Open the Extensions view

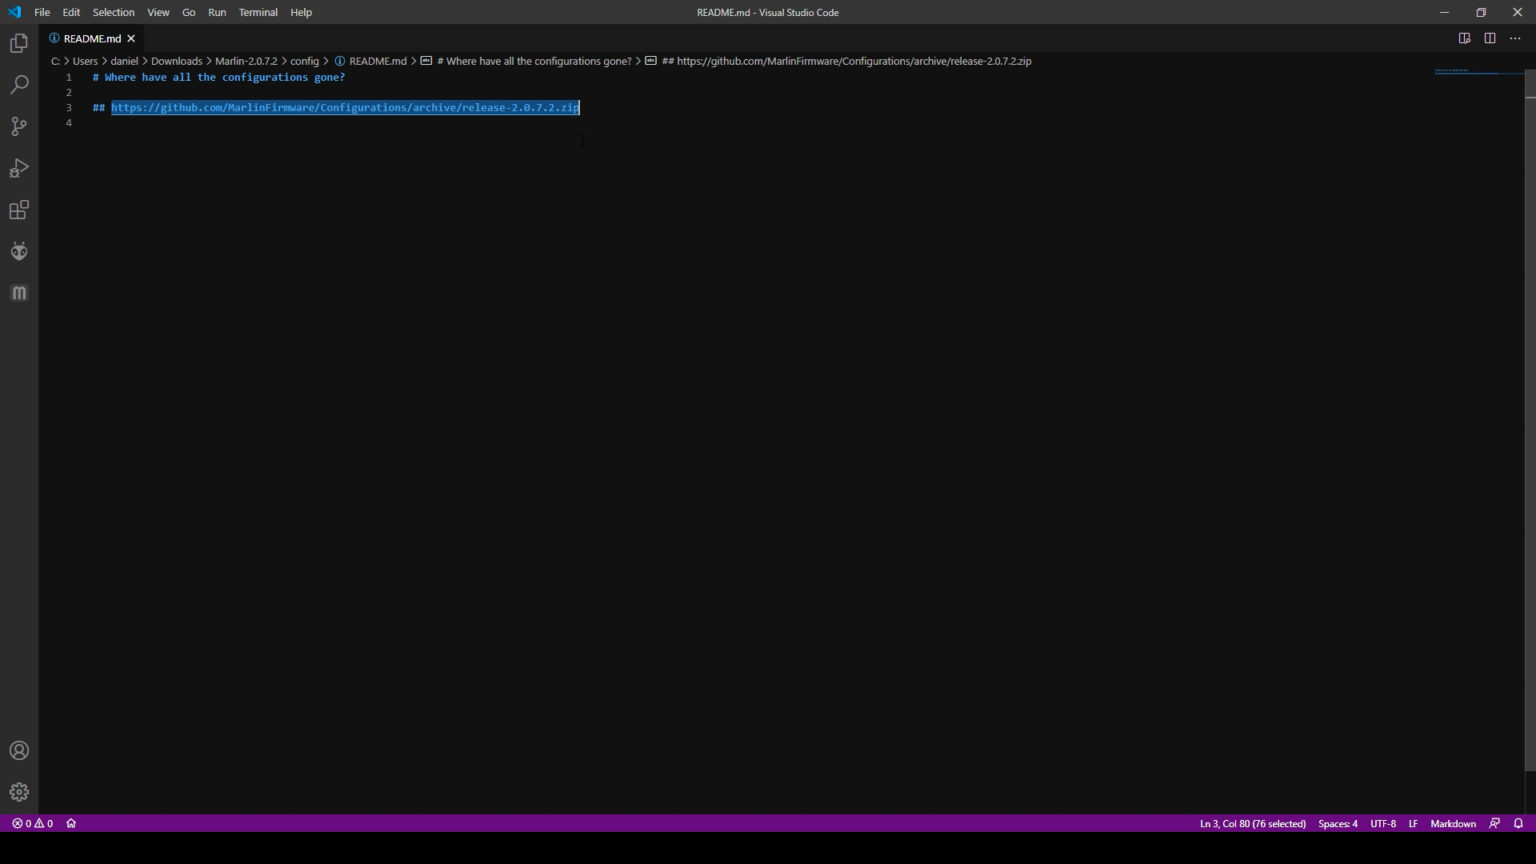(19, 210)
